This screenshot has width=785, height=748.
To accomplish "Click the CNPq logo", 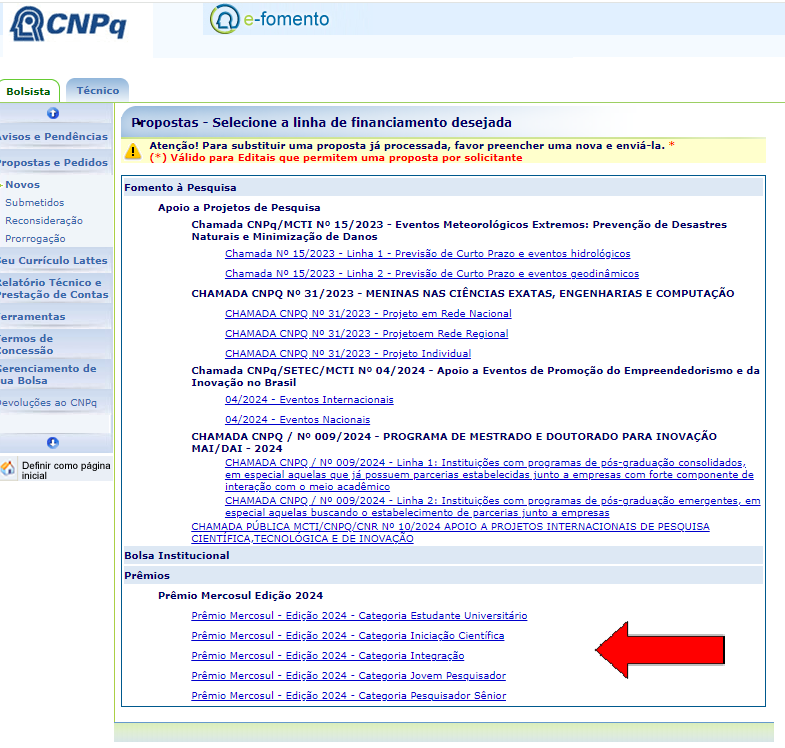I will [x=68, y=26].
